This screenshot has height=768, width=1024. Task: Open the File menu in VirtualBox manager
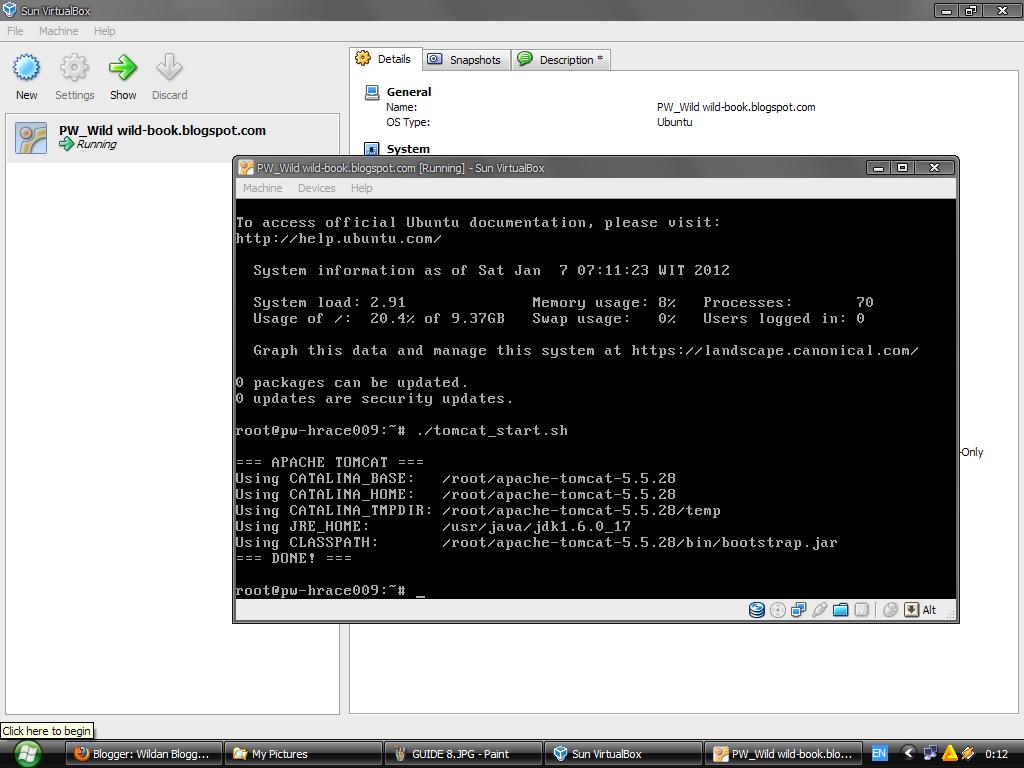15,31
